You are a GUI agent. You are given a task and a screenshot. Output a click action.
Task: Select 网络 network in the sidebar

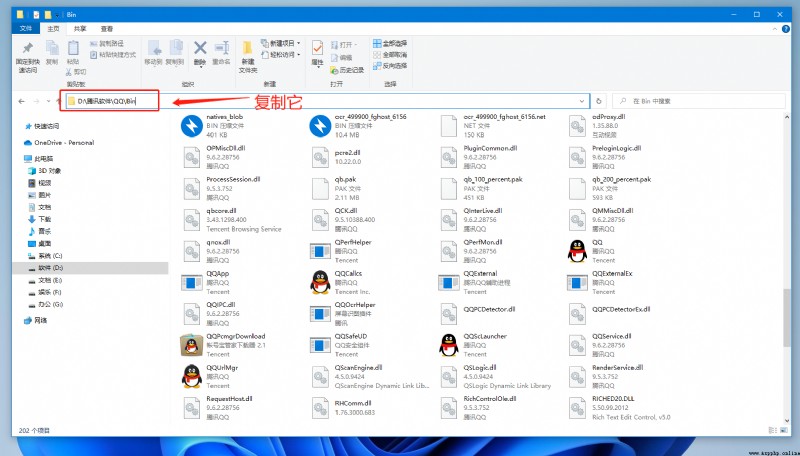36,320
